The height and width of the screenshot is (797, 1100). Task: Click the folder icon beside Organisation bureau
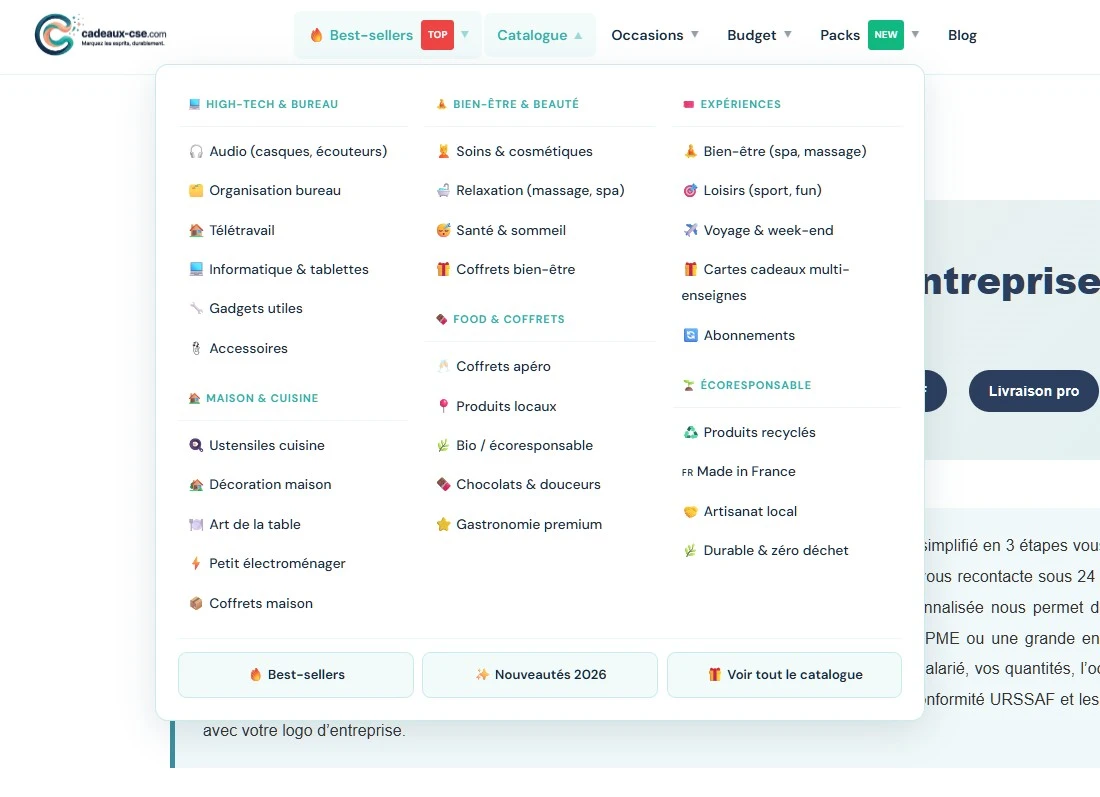point(196,191)
